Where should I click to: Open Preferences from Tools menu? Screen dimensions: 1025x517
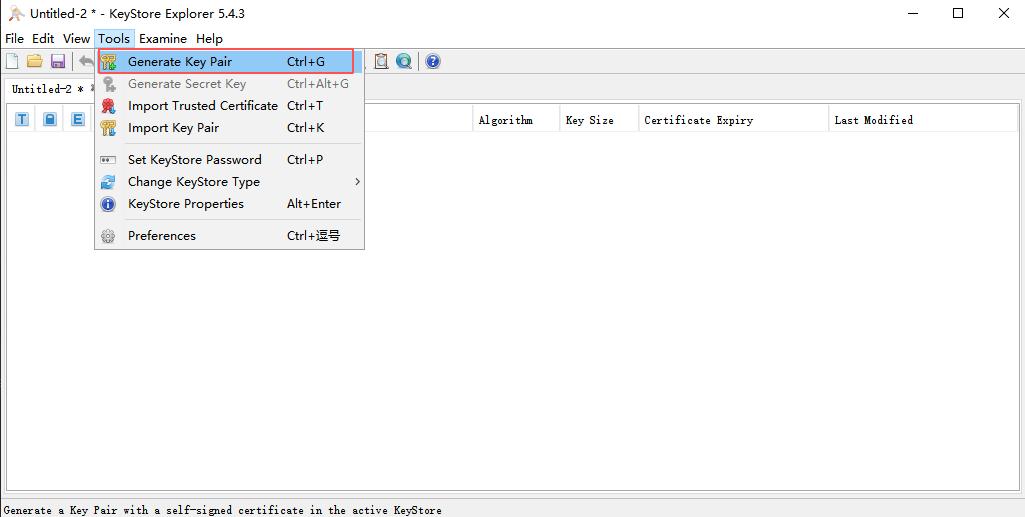click(x=229, y=236)
